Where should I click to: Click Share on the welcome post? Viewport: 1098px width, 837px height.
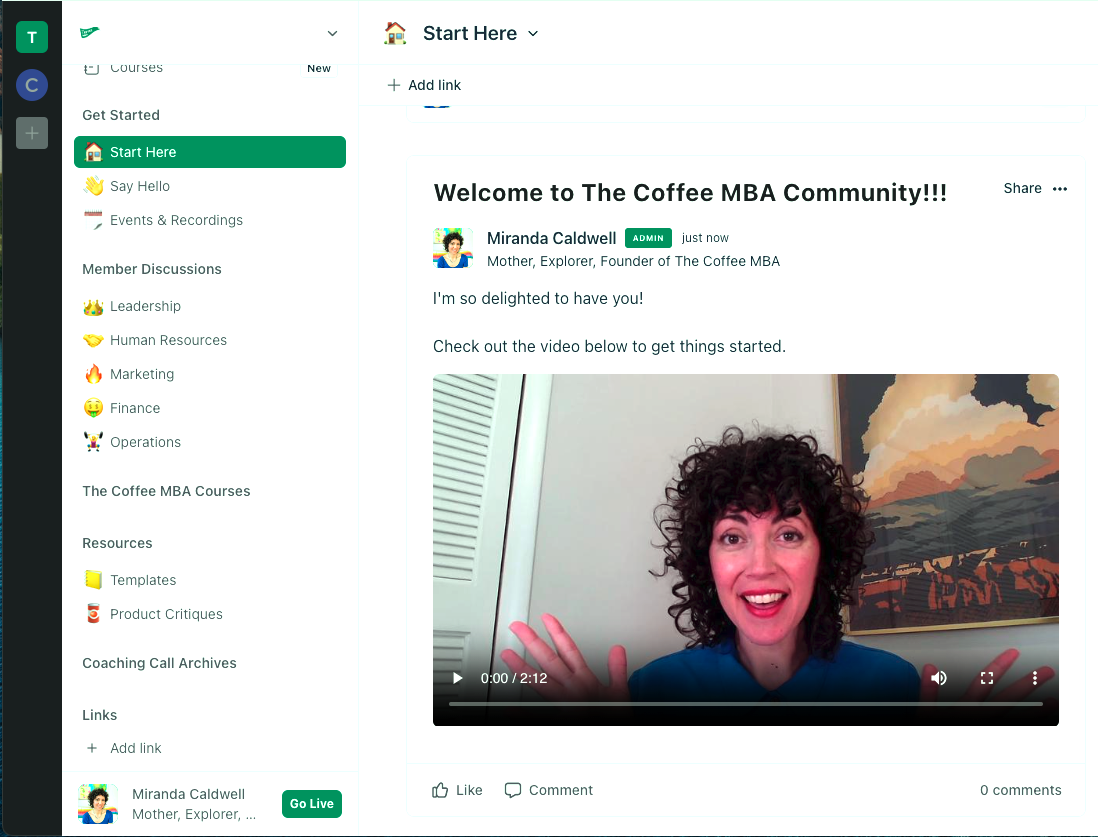(1022, 188)
